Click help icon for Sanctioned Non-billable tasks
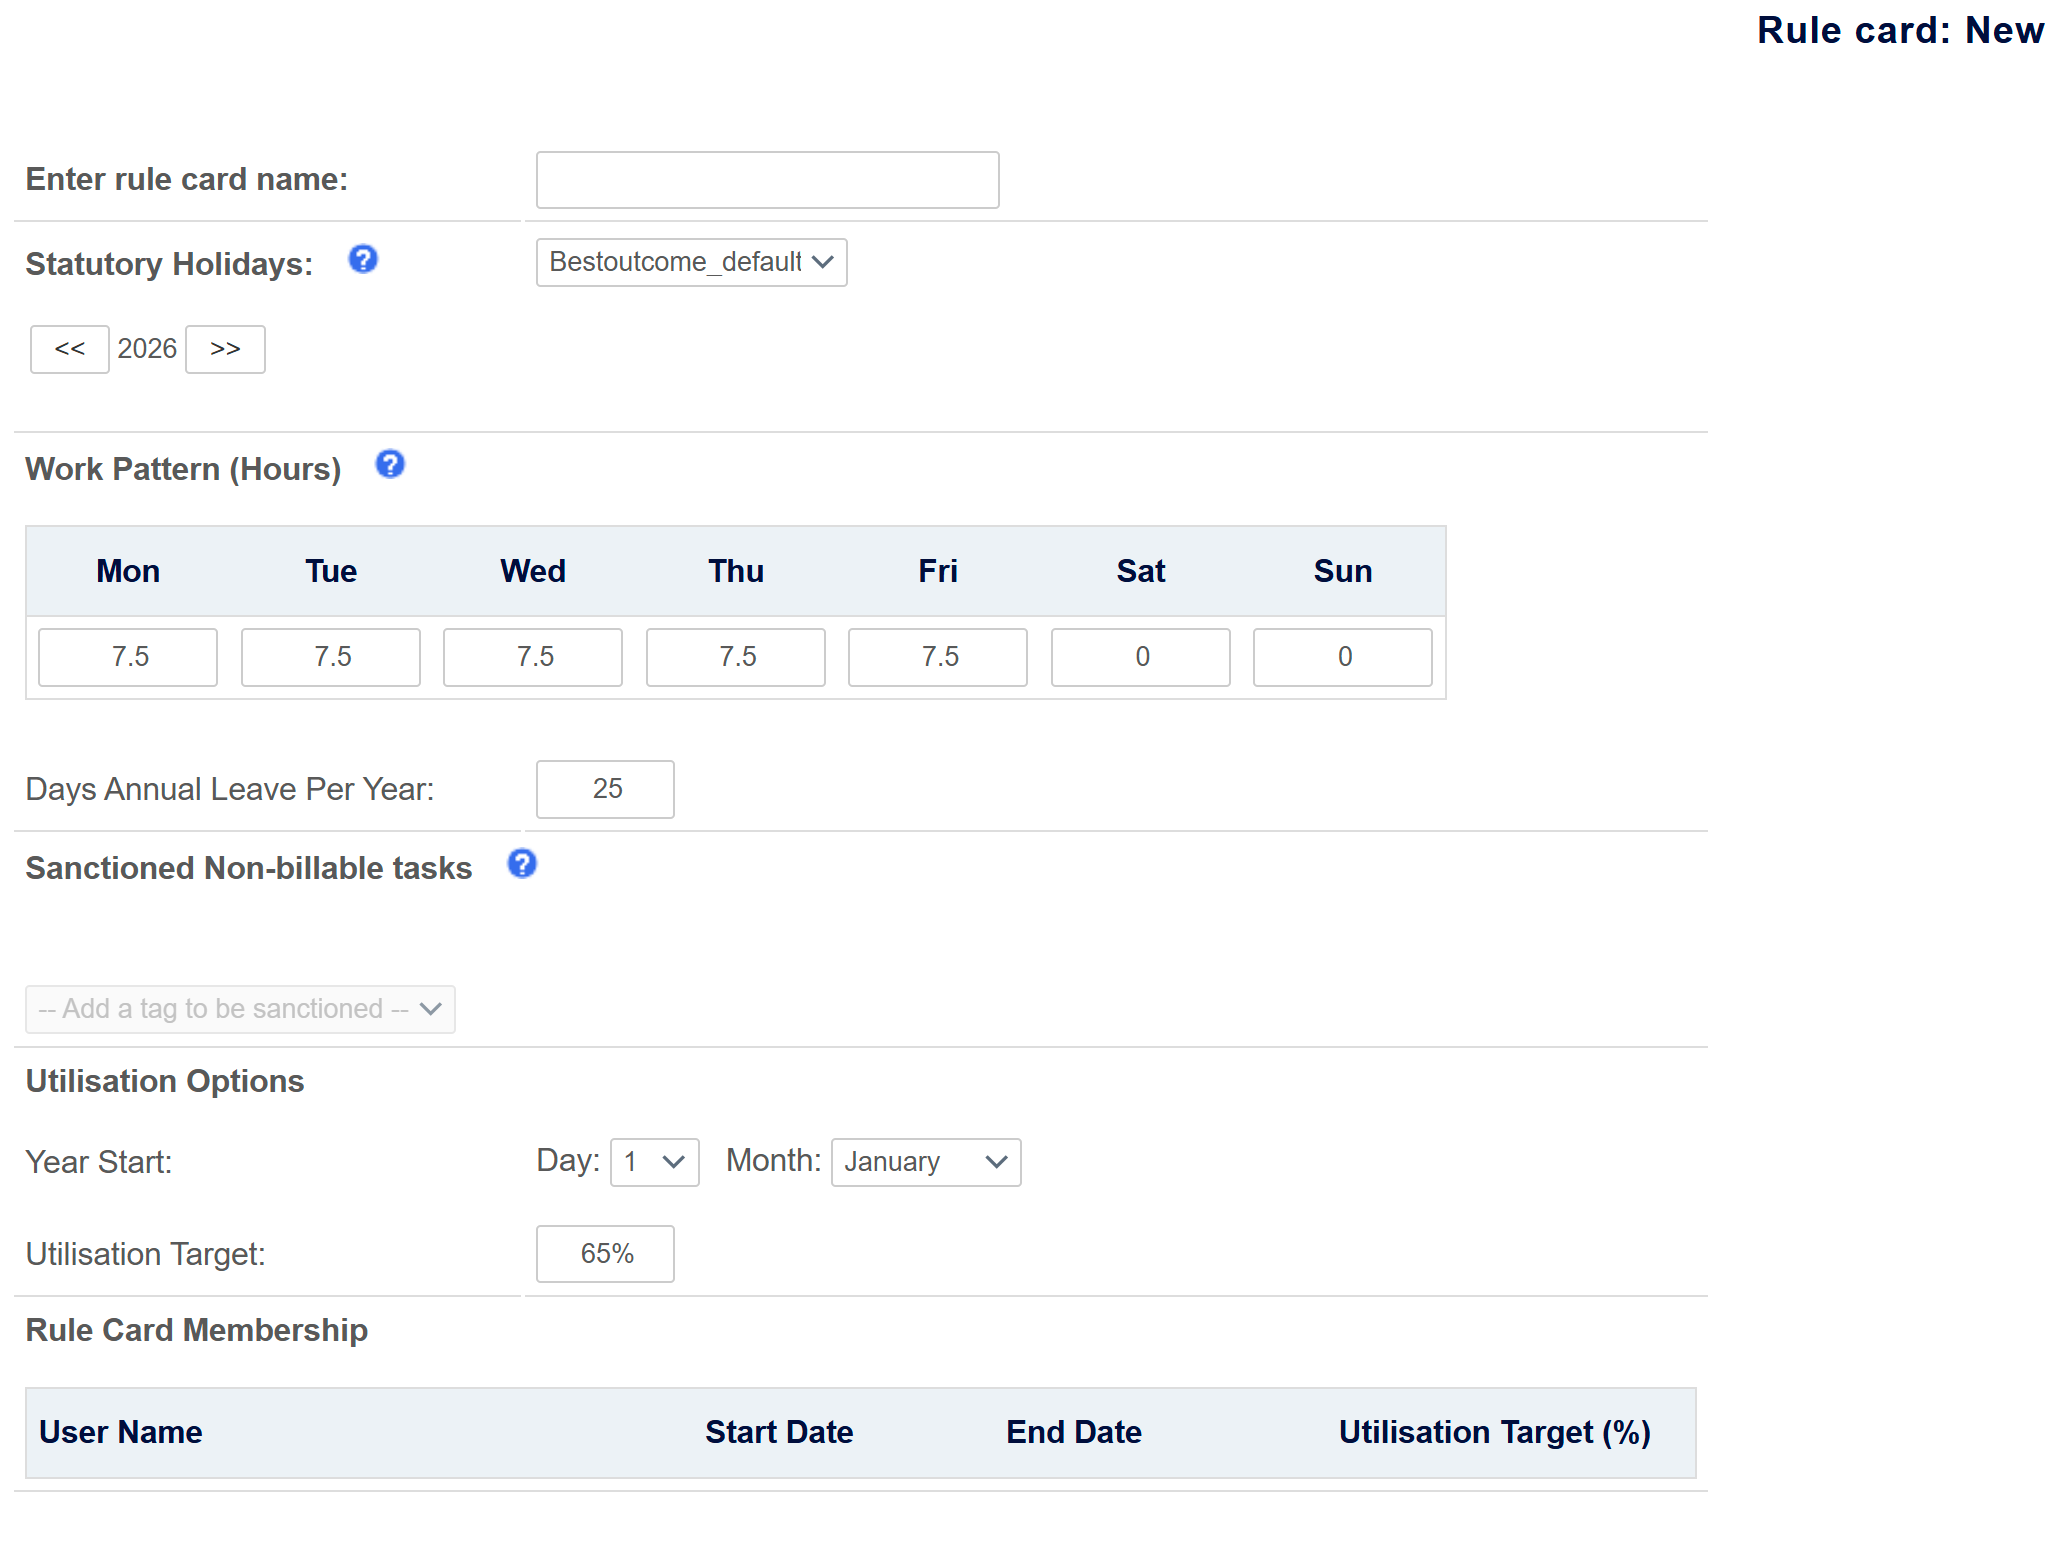The height and width of the screenshot is (1553, 2071). tap(522, 864)
